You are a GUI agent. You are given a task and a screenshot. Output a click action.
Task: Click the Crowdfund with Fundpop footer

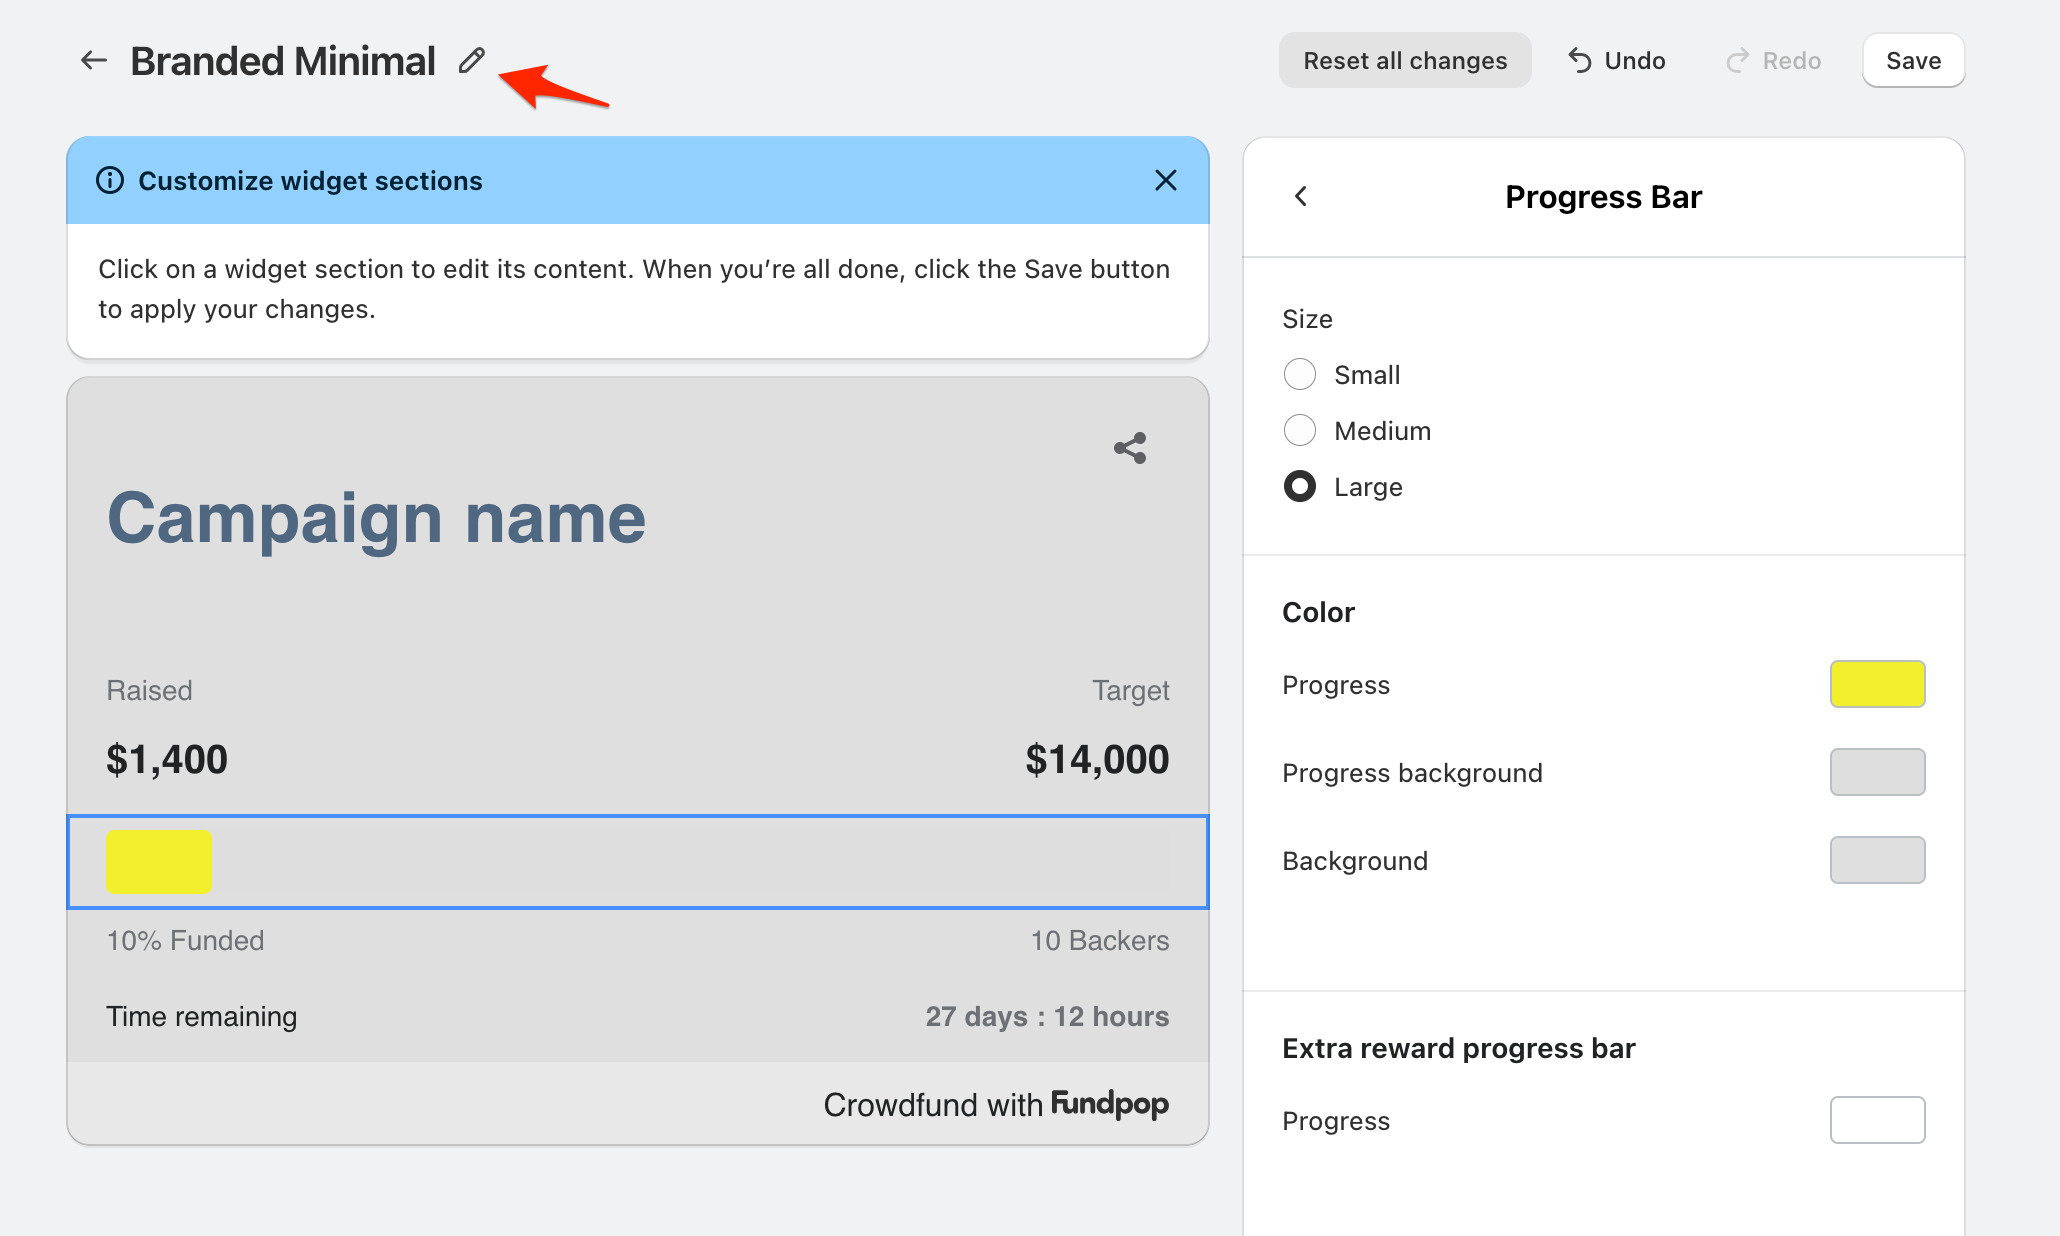pyautogui.click(x=995, y=1104)
